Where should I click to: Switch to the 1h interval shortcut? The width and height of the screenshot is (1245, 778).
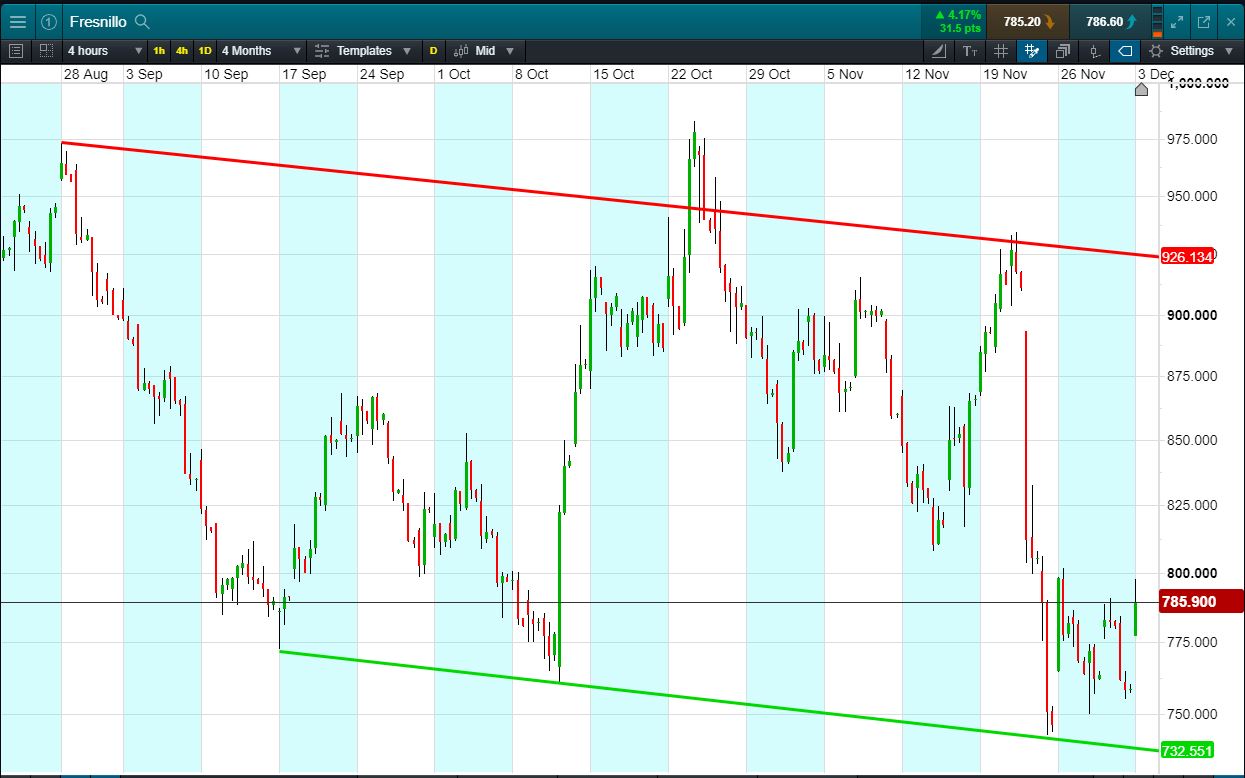coord(159,50)
